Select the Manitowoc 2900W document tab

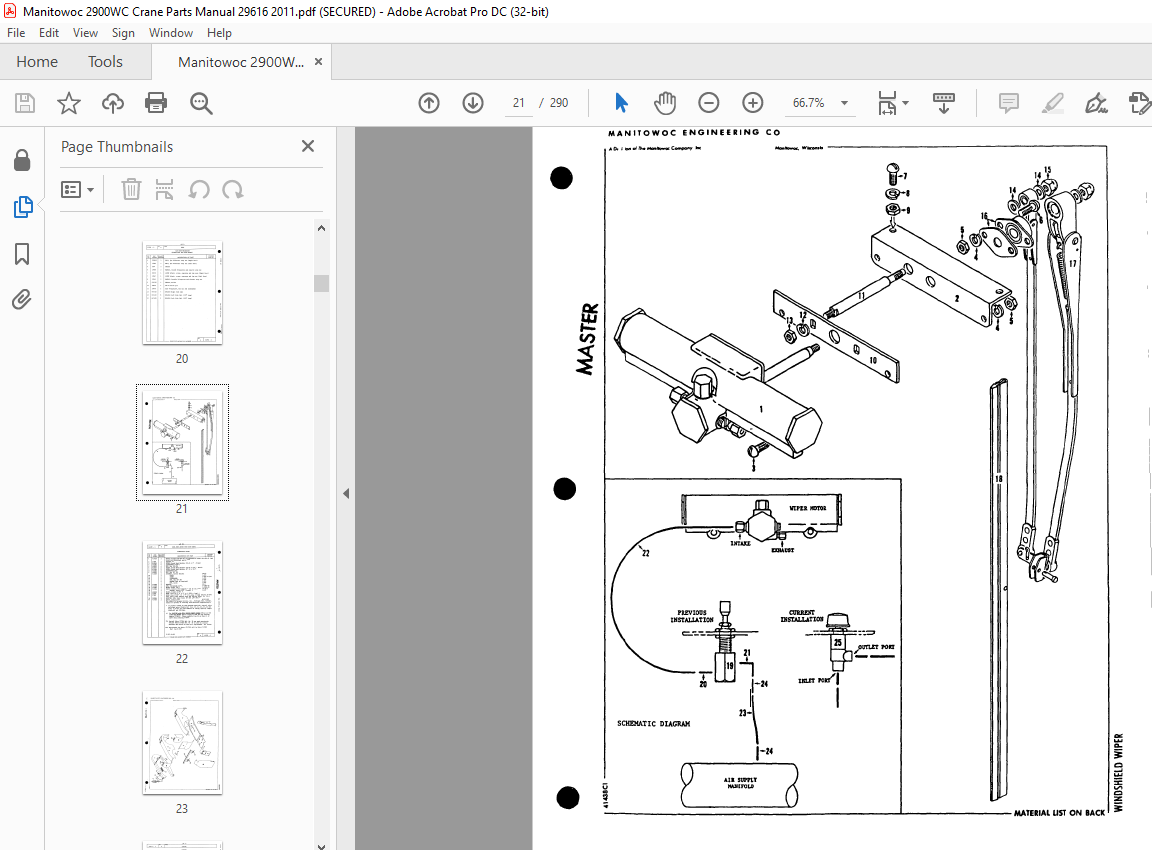[240, 62]
